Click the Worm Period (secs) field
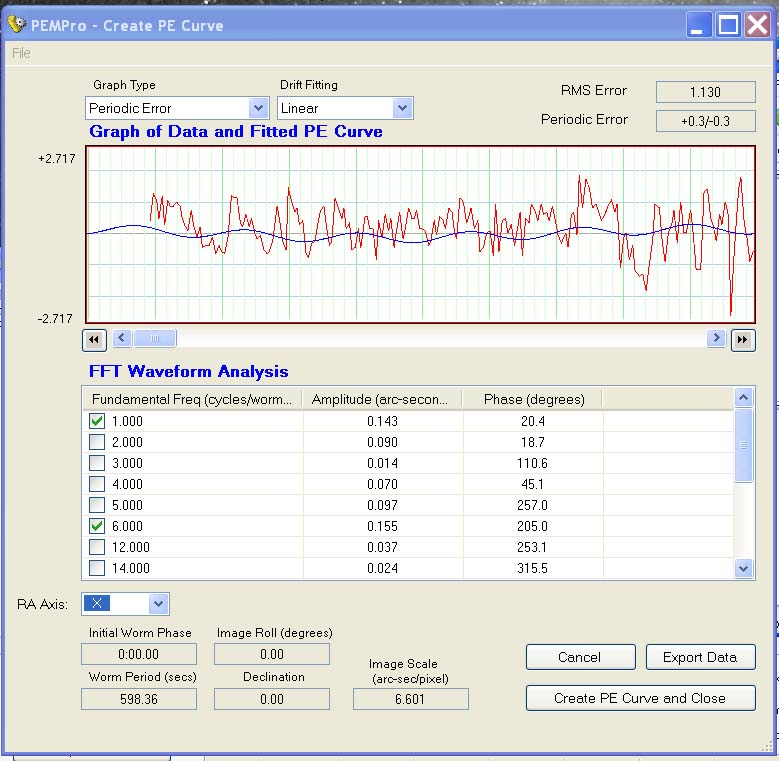This screenshot has width=779, height=761. (x=139, y=699)
